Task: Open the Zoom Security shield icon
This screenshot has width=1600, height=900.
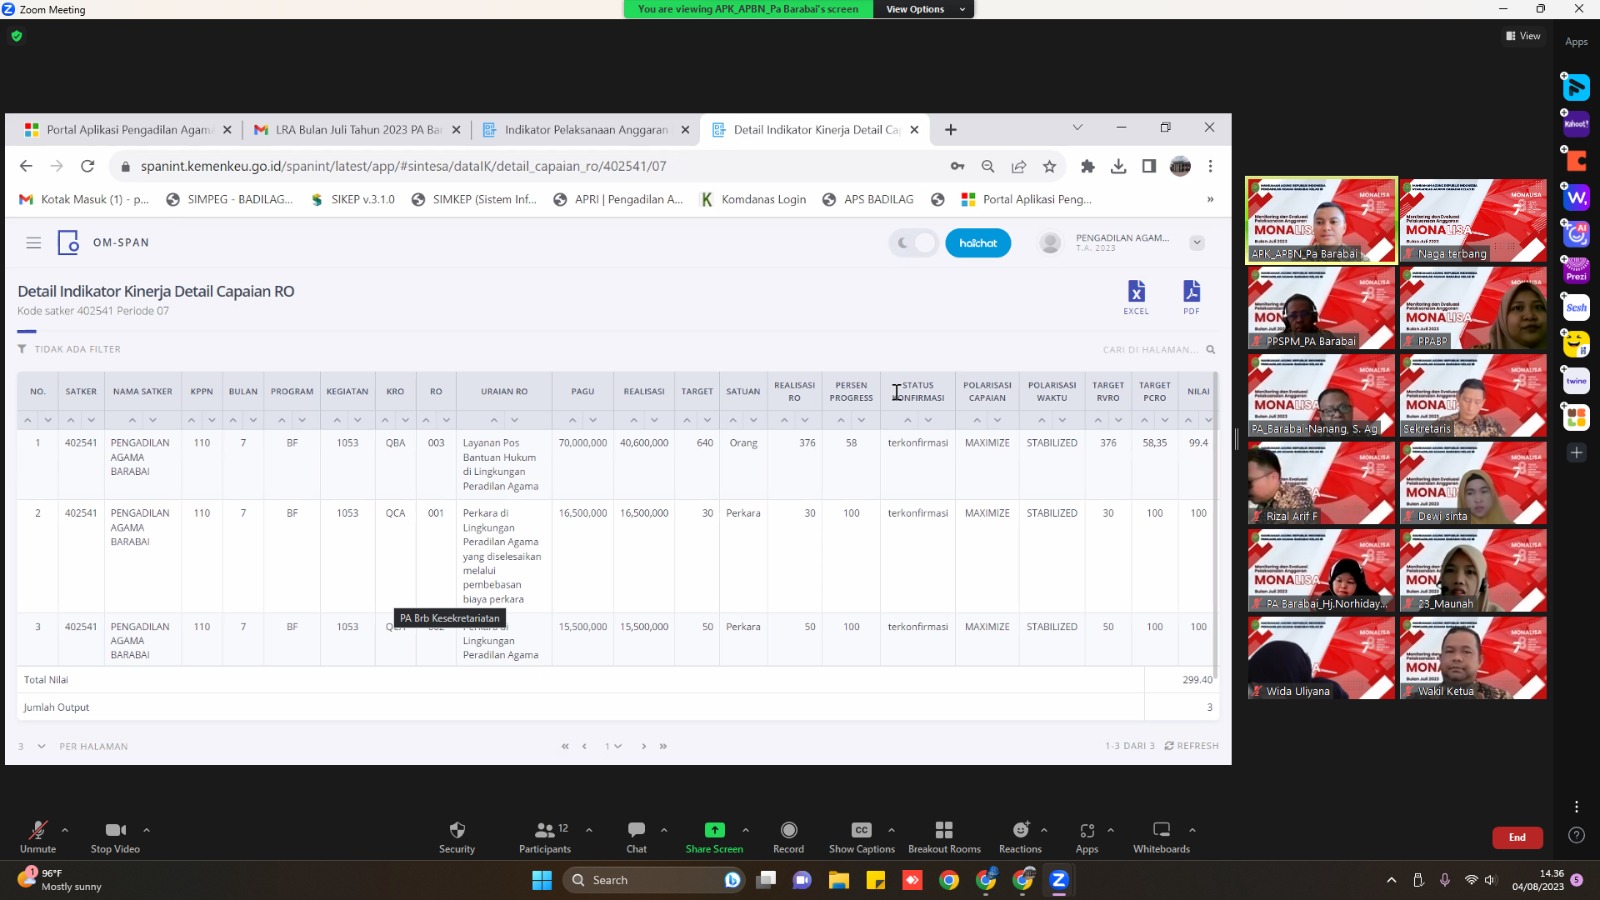Action: (457, 830)
